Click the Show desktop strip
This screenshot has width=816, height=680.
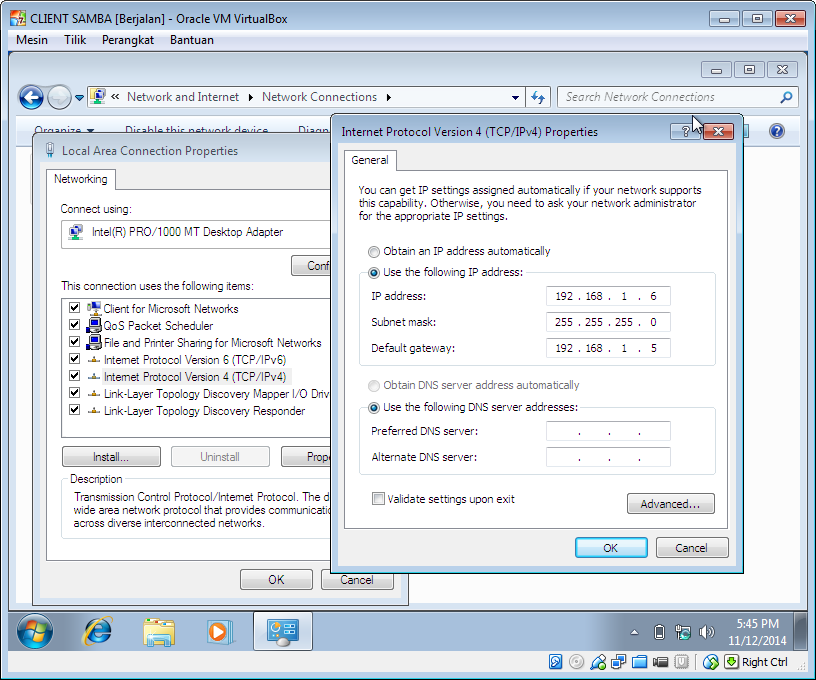point(801,631)
